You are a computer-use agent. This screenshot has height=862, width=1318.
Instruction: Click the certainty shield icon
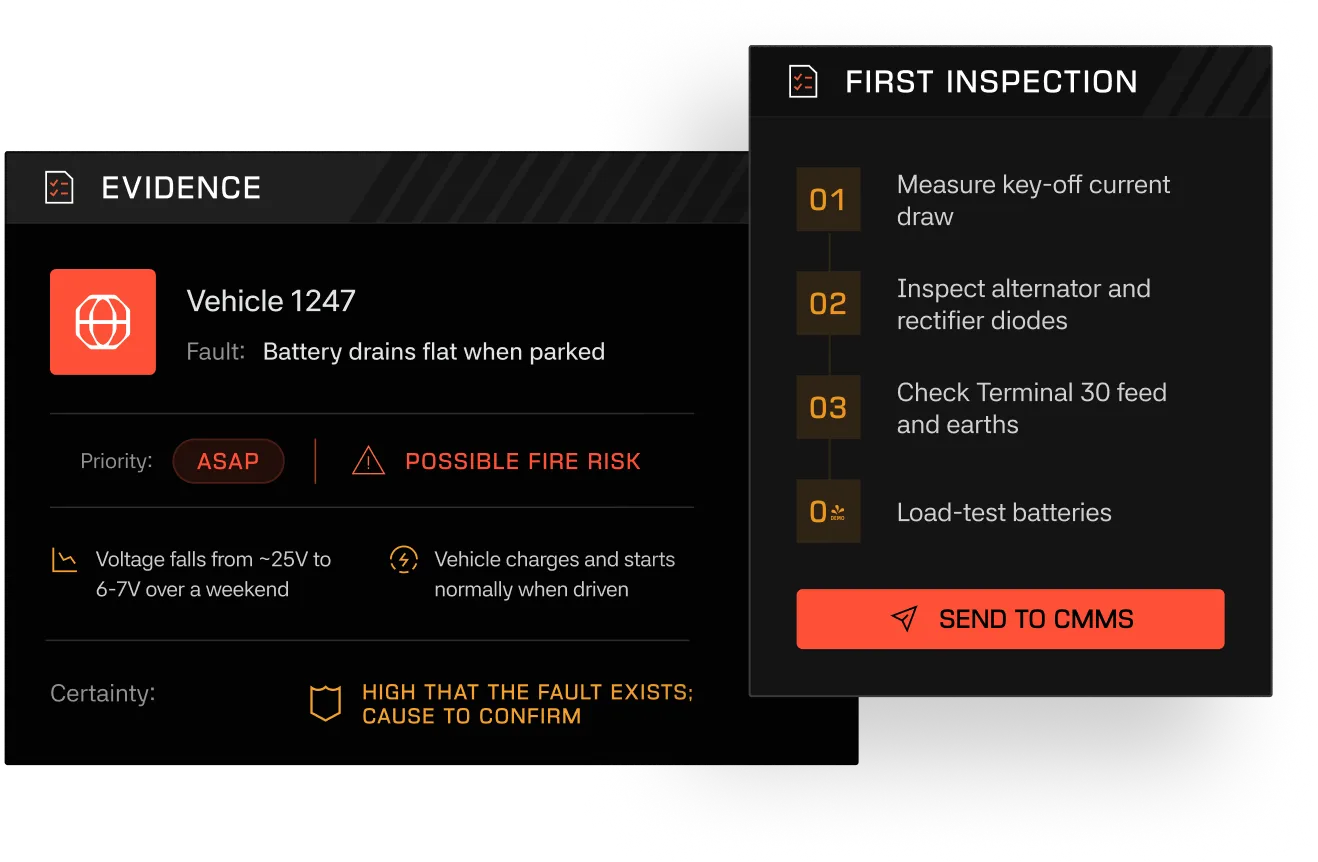tap(326, 704)
